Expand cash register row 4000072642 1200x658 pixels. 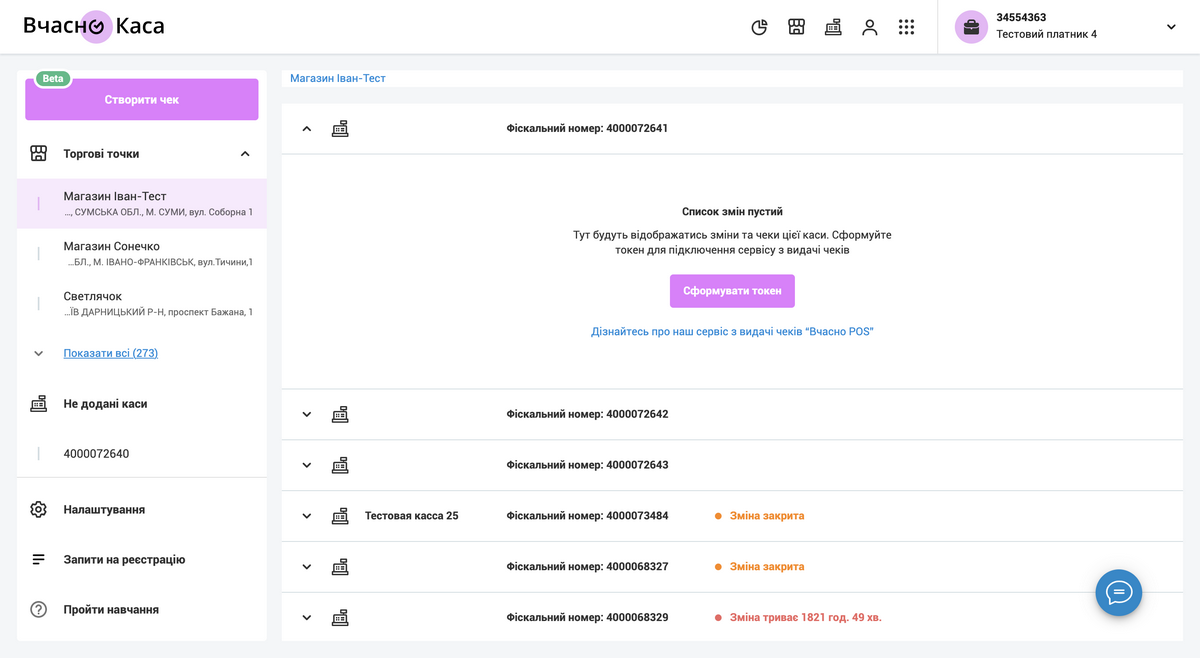tap(307, 414)
